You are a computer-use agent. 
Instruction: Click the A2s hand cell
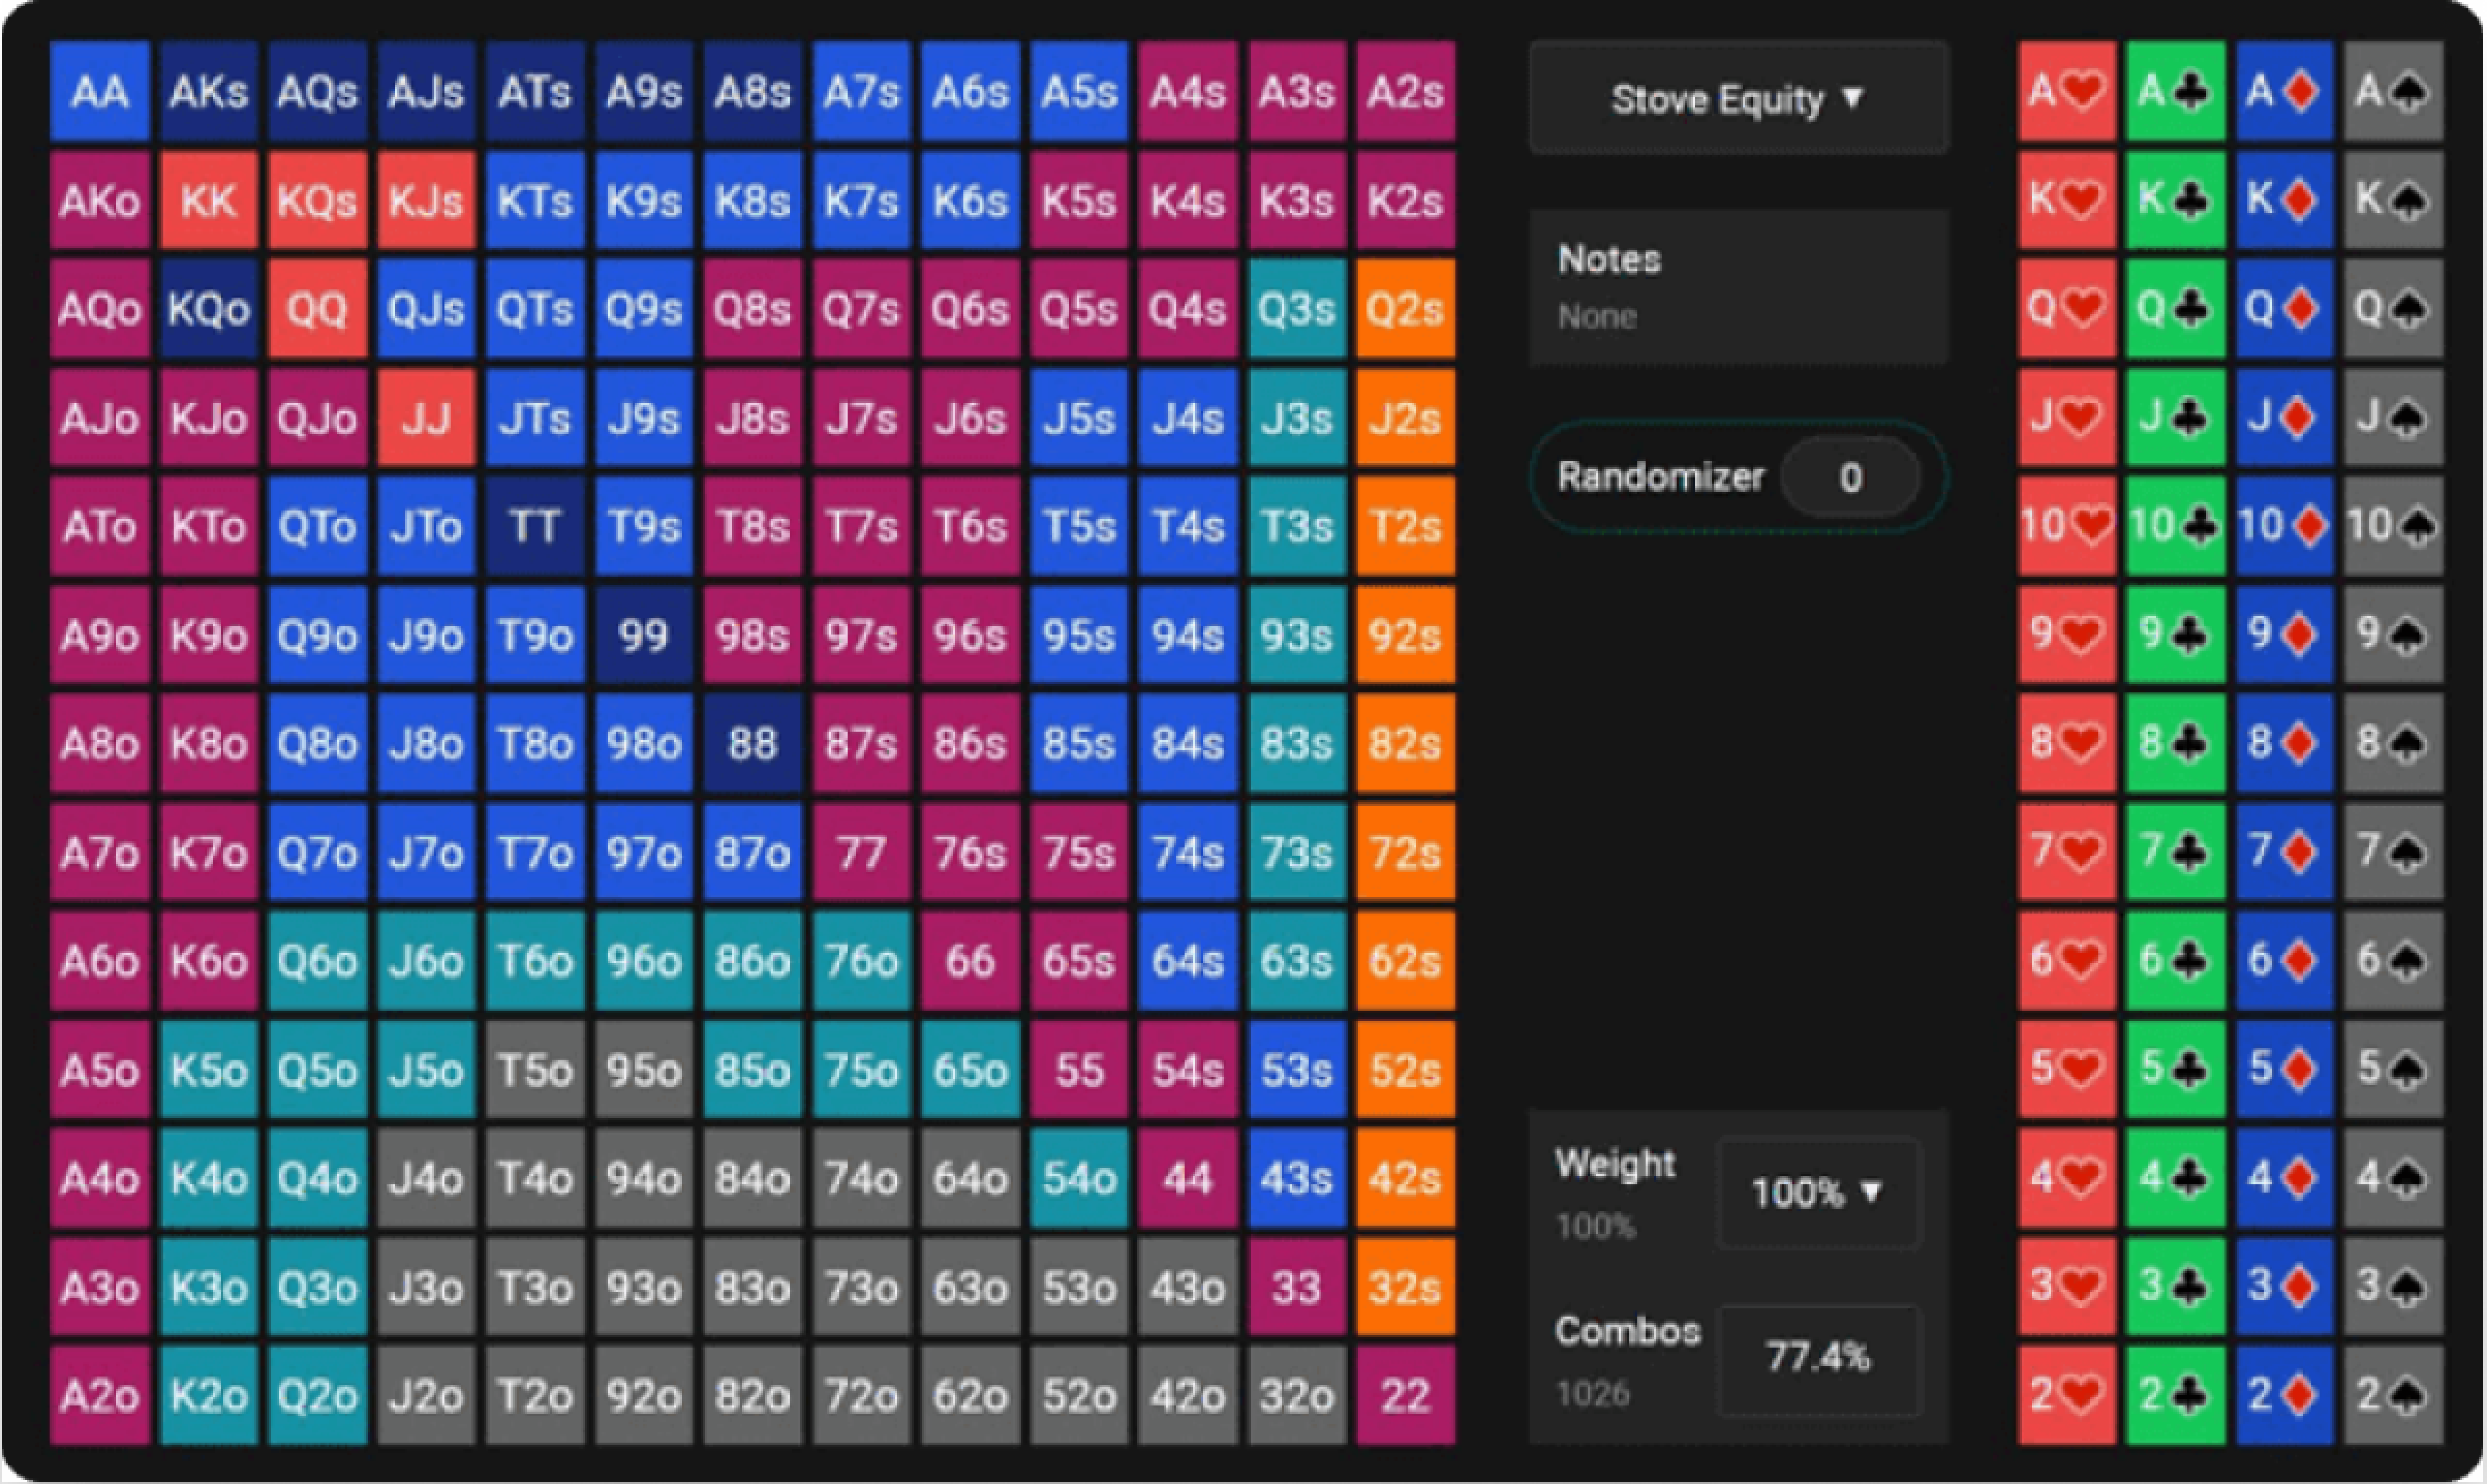(x=1406, y=92)
